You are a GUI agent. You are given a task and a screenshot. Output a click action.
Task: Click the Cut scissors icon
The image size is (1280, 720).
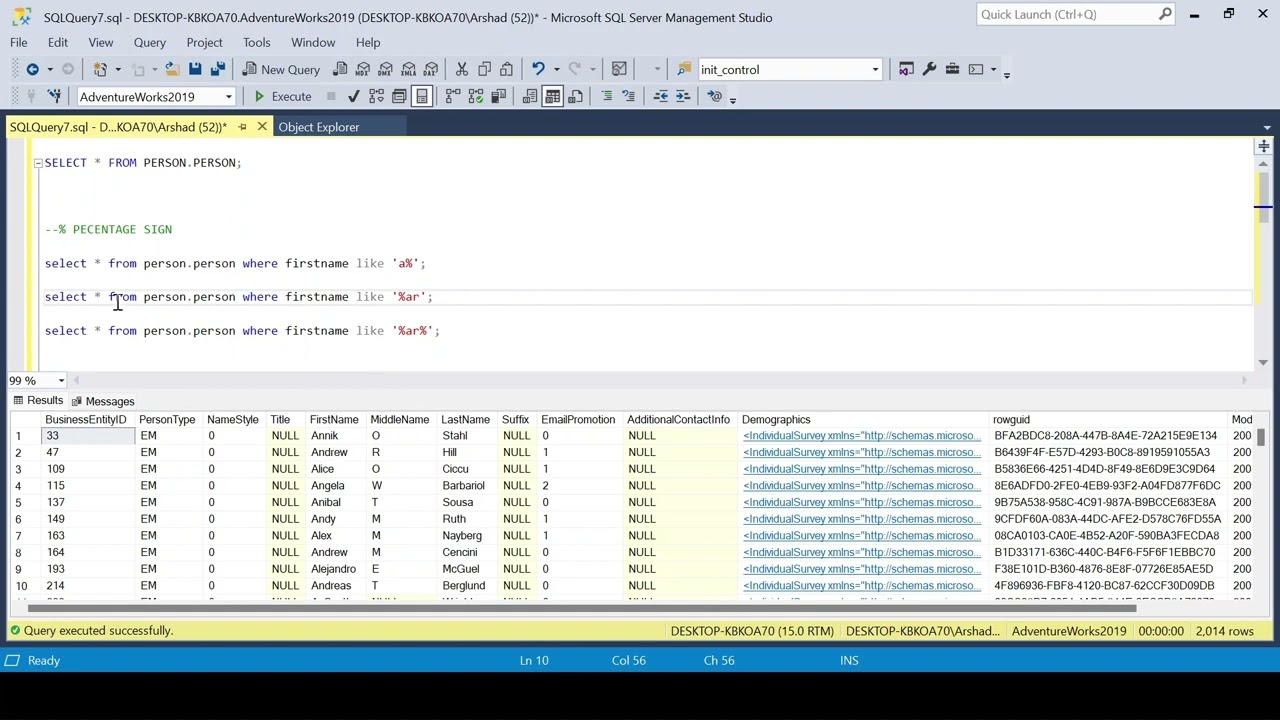tap(462, 69)
